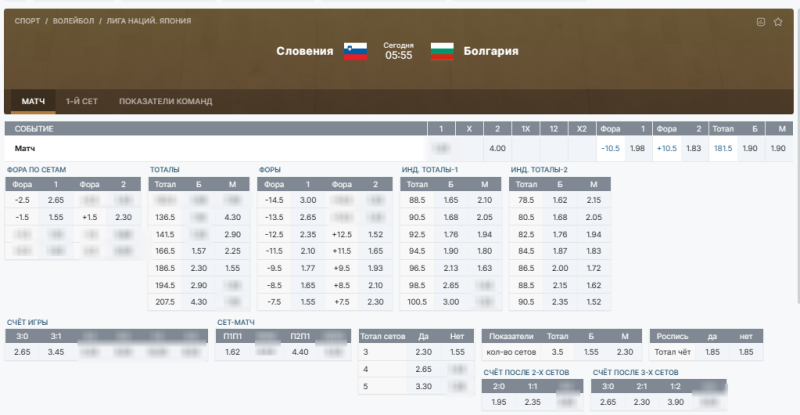This screenshot has width=800, height=415.
Task: Select odds 1.98 for handicap -10.5
Action: (637, 148)
